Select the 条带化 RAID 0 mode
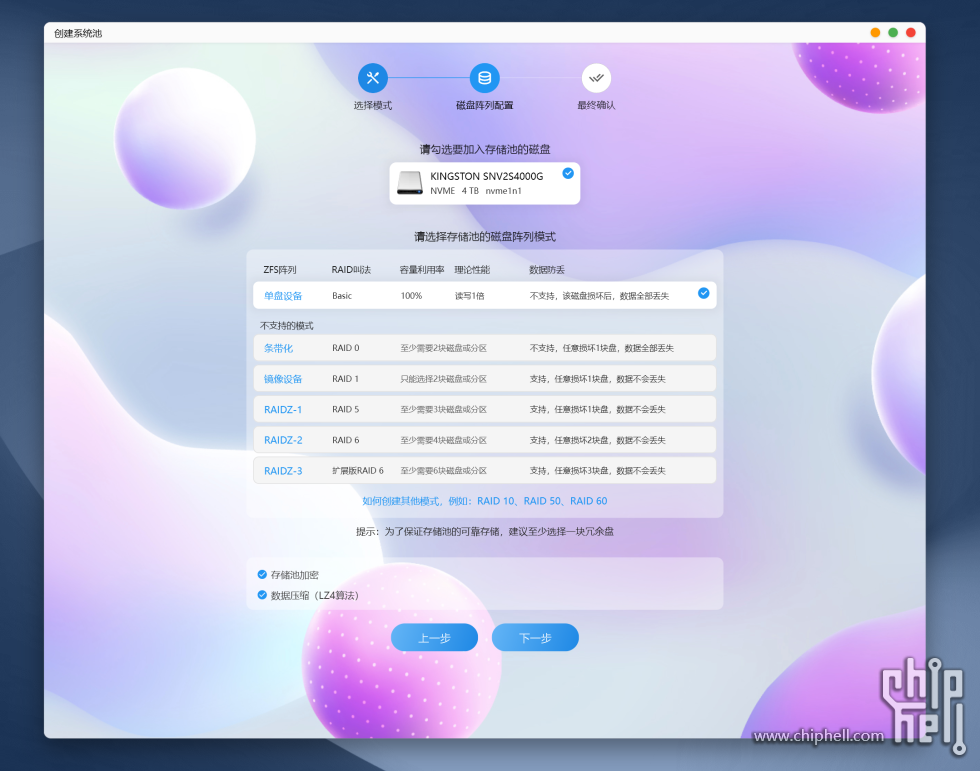980x771 pixels. (x=484, y=348)
